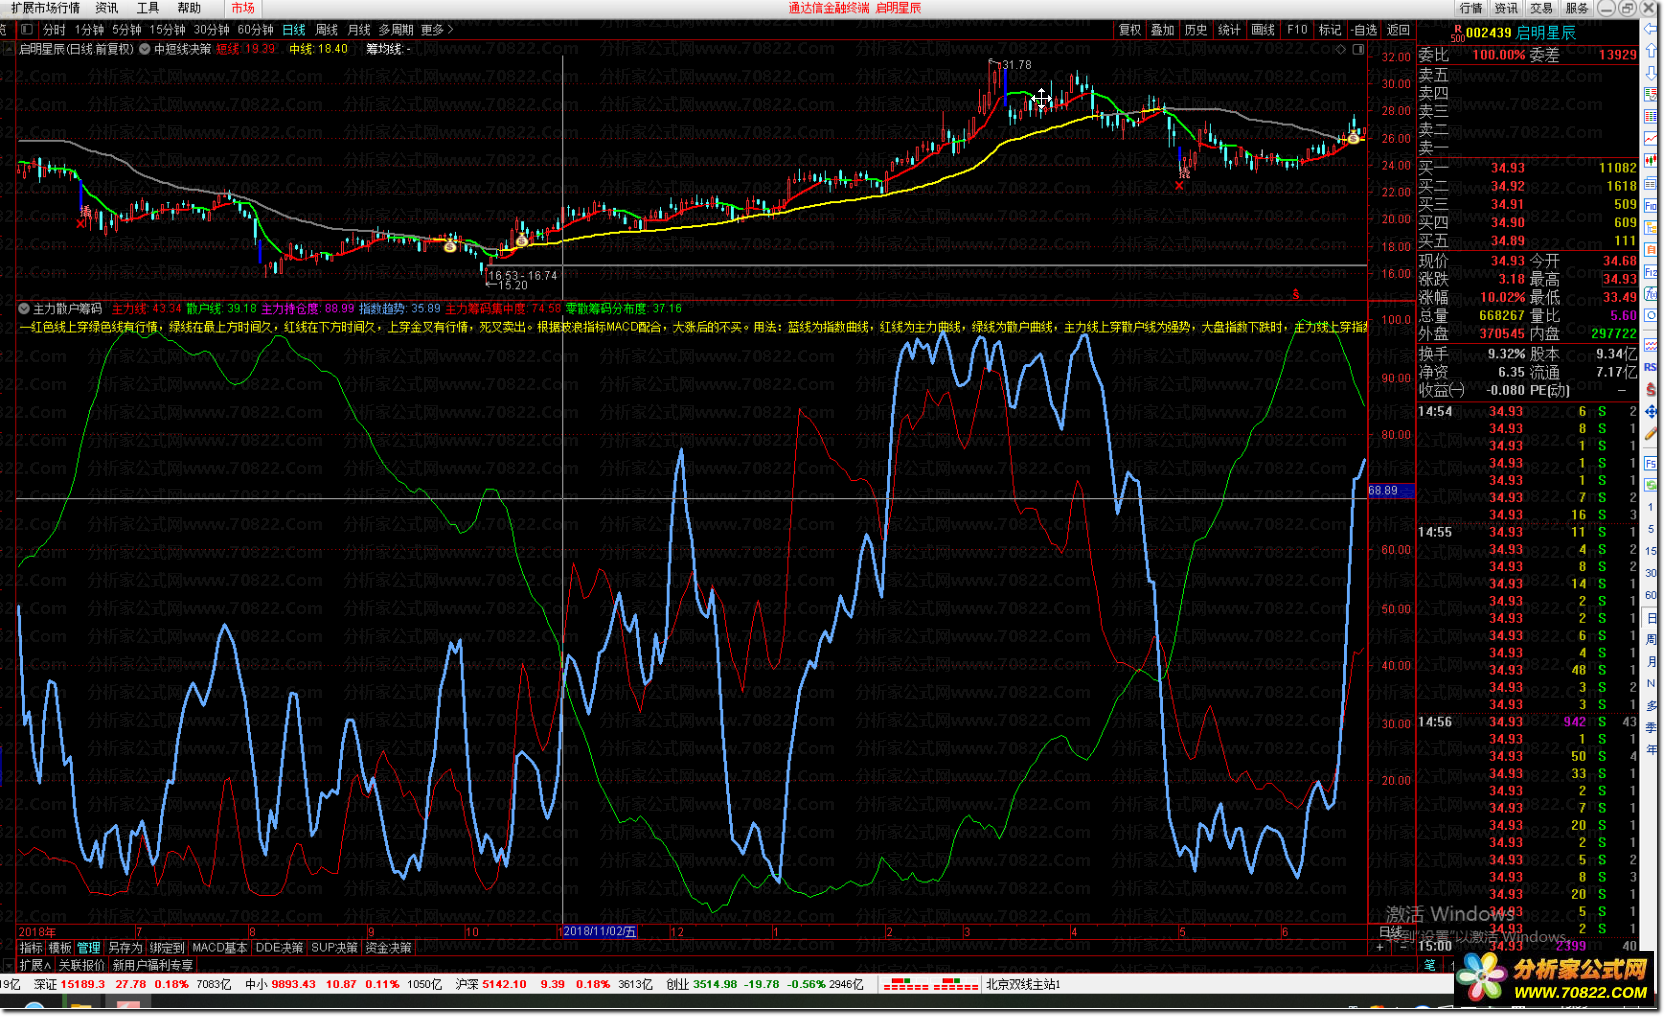Click the 复权 toolbar button
The image size is (1666, 1017).
(x=1130, y=30)
